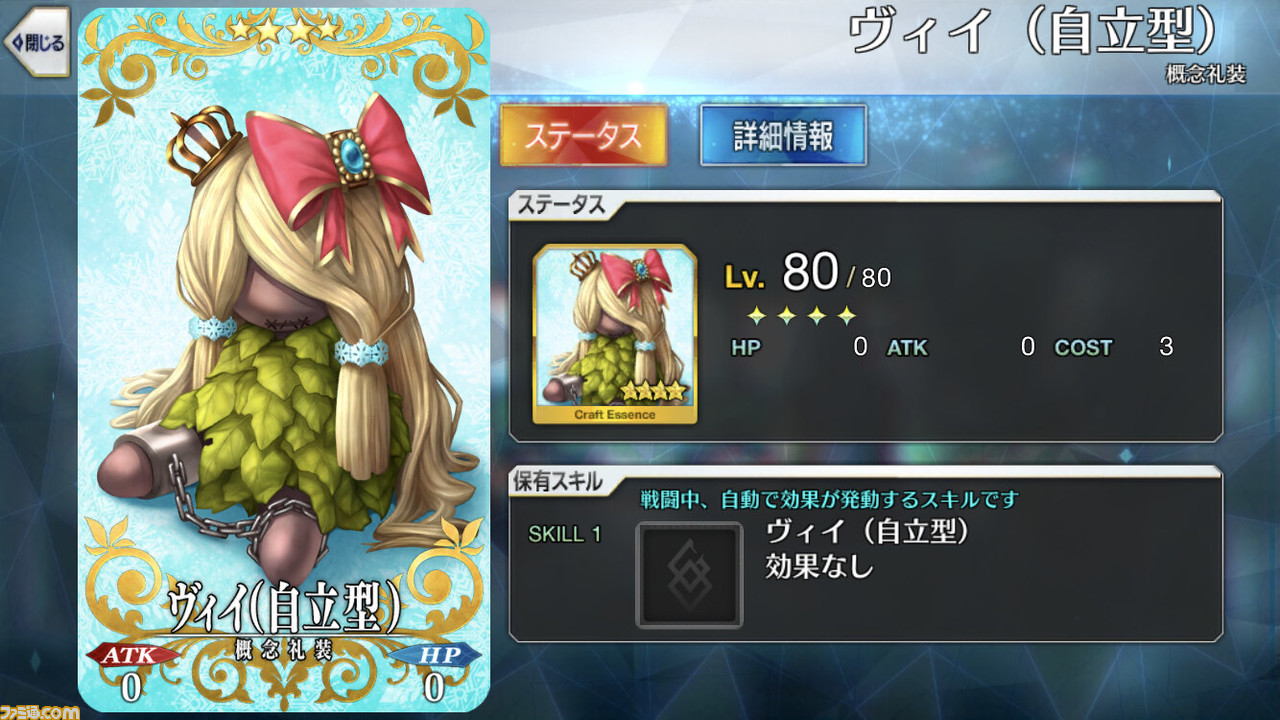Click the four-star rating under Lv. 80
Image resolution: width=1280 pixels, height=720 pixels.
802,316
